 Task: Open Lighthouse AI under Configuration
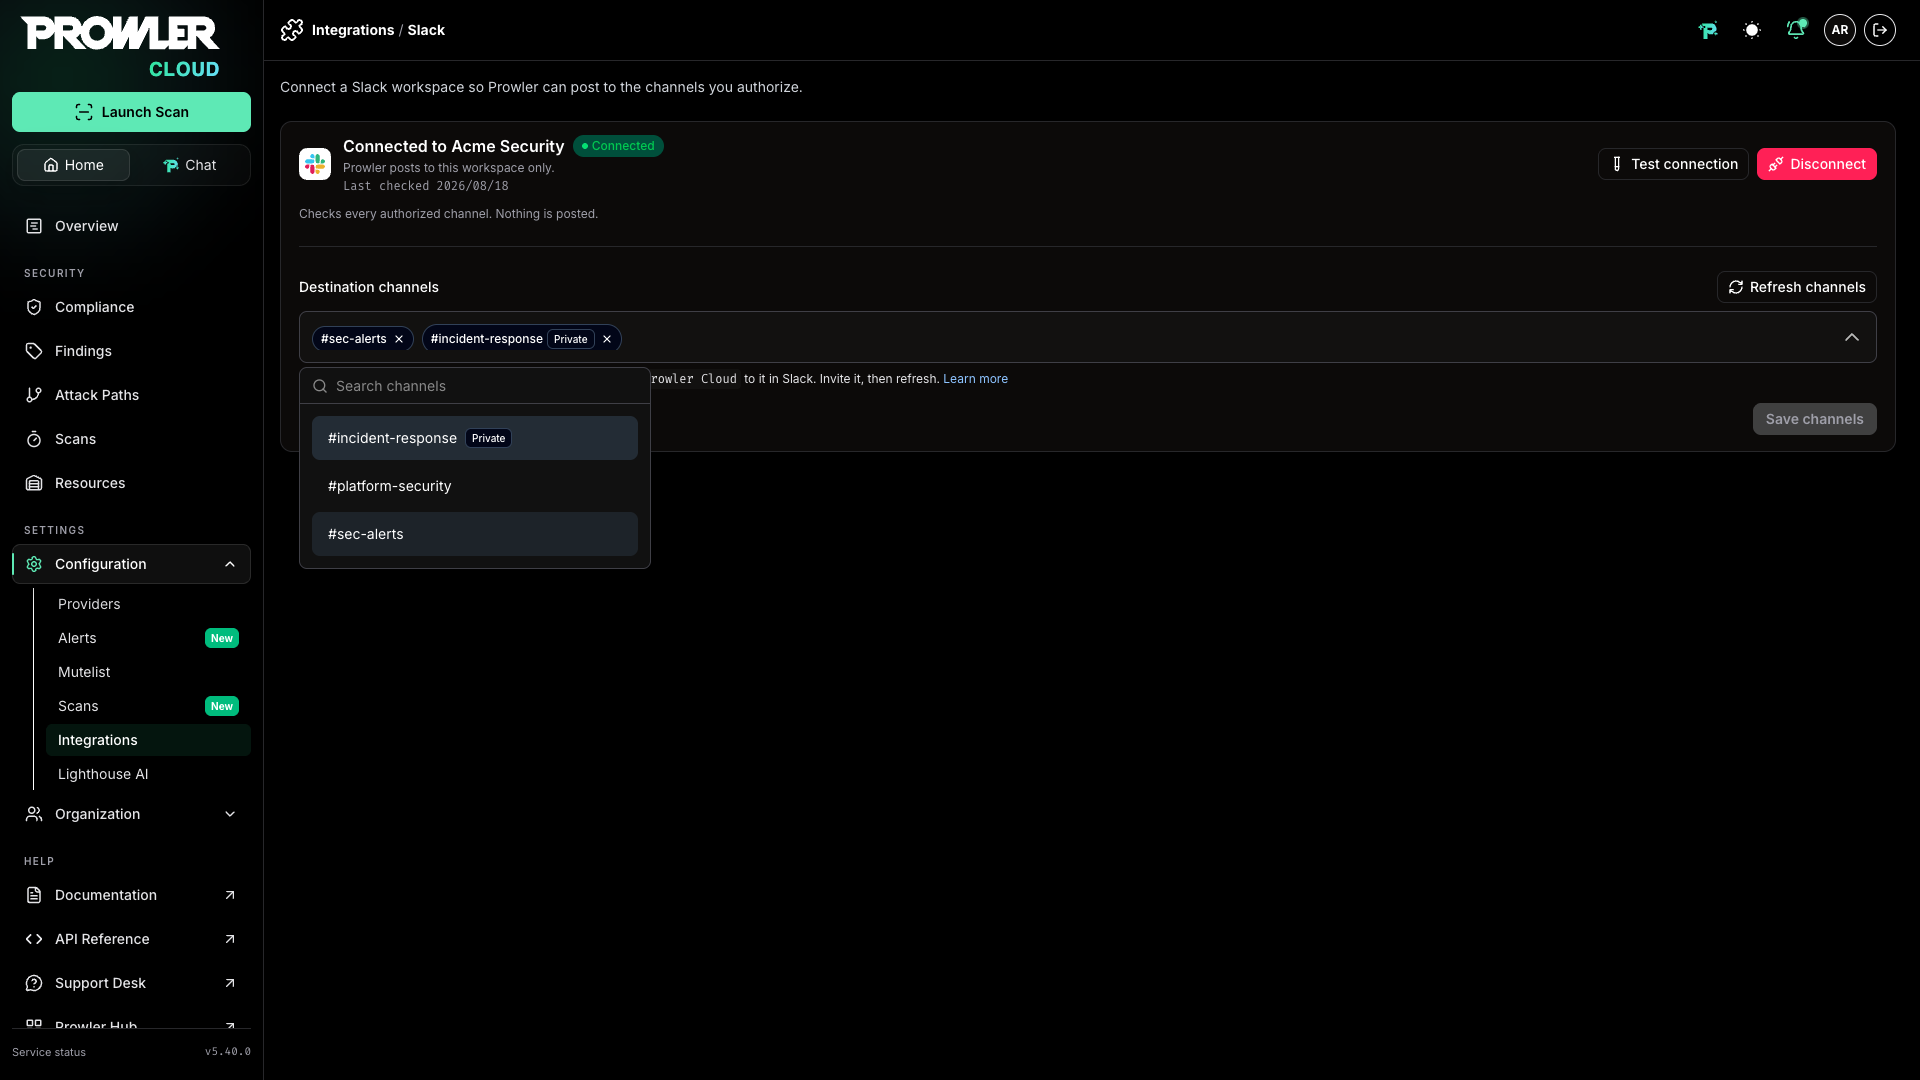(148, 774)
